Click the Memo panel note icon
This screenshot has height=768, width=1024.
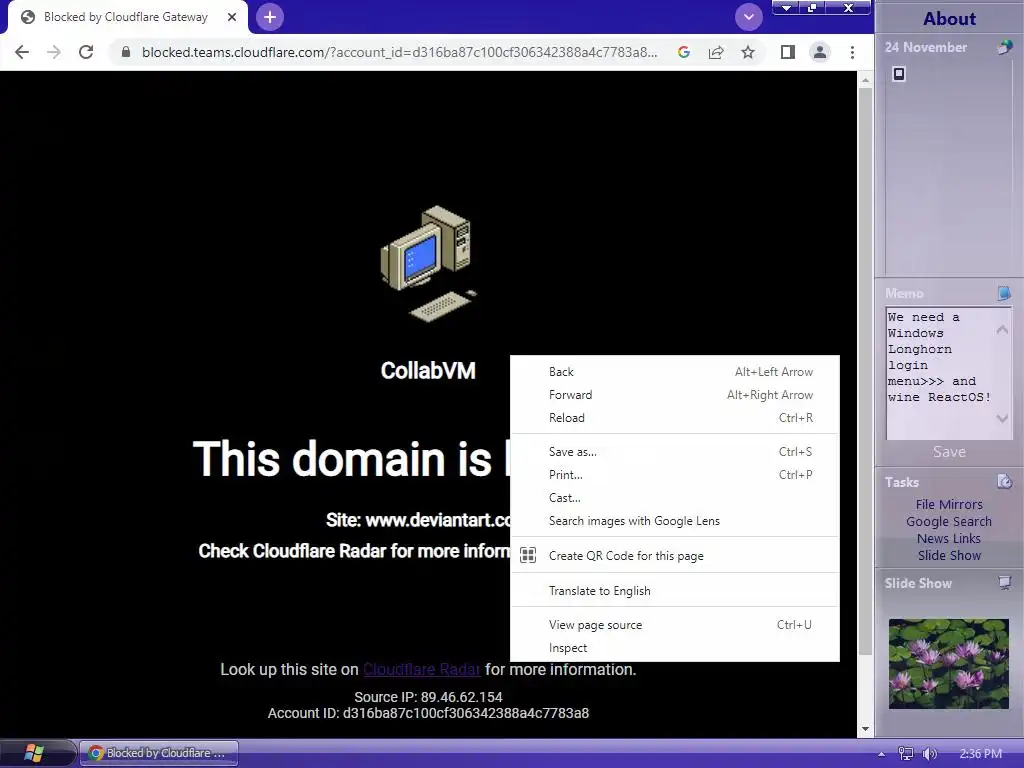(x=1004, y=293)
